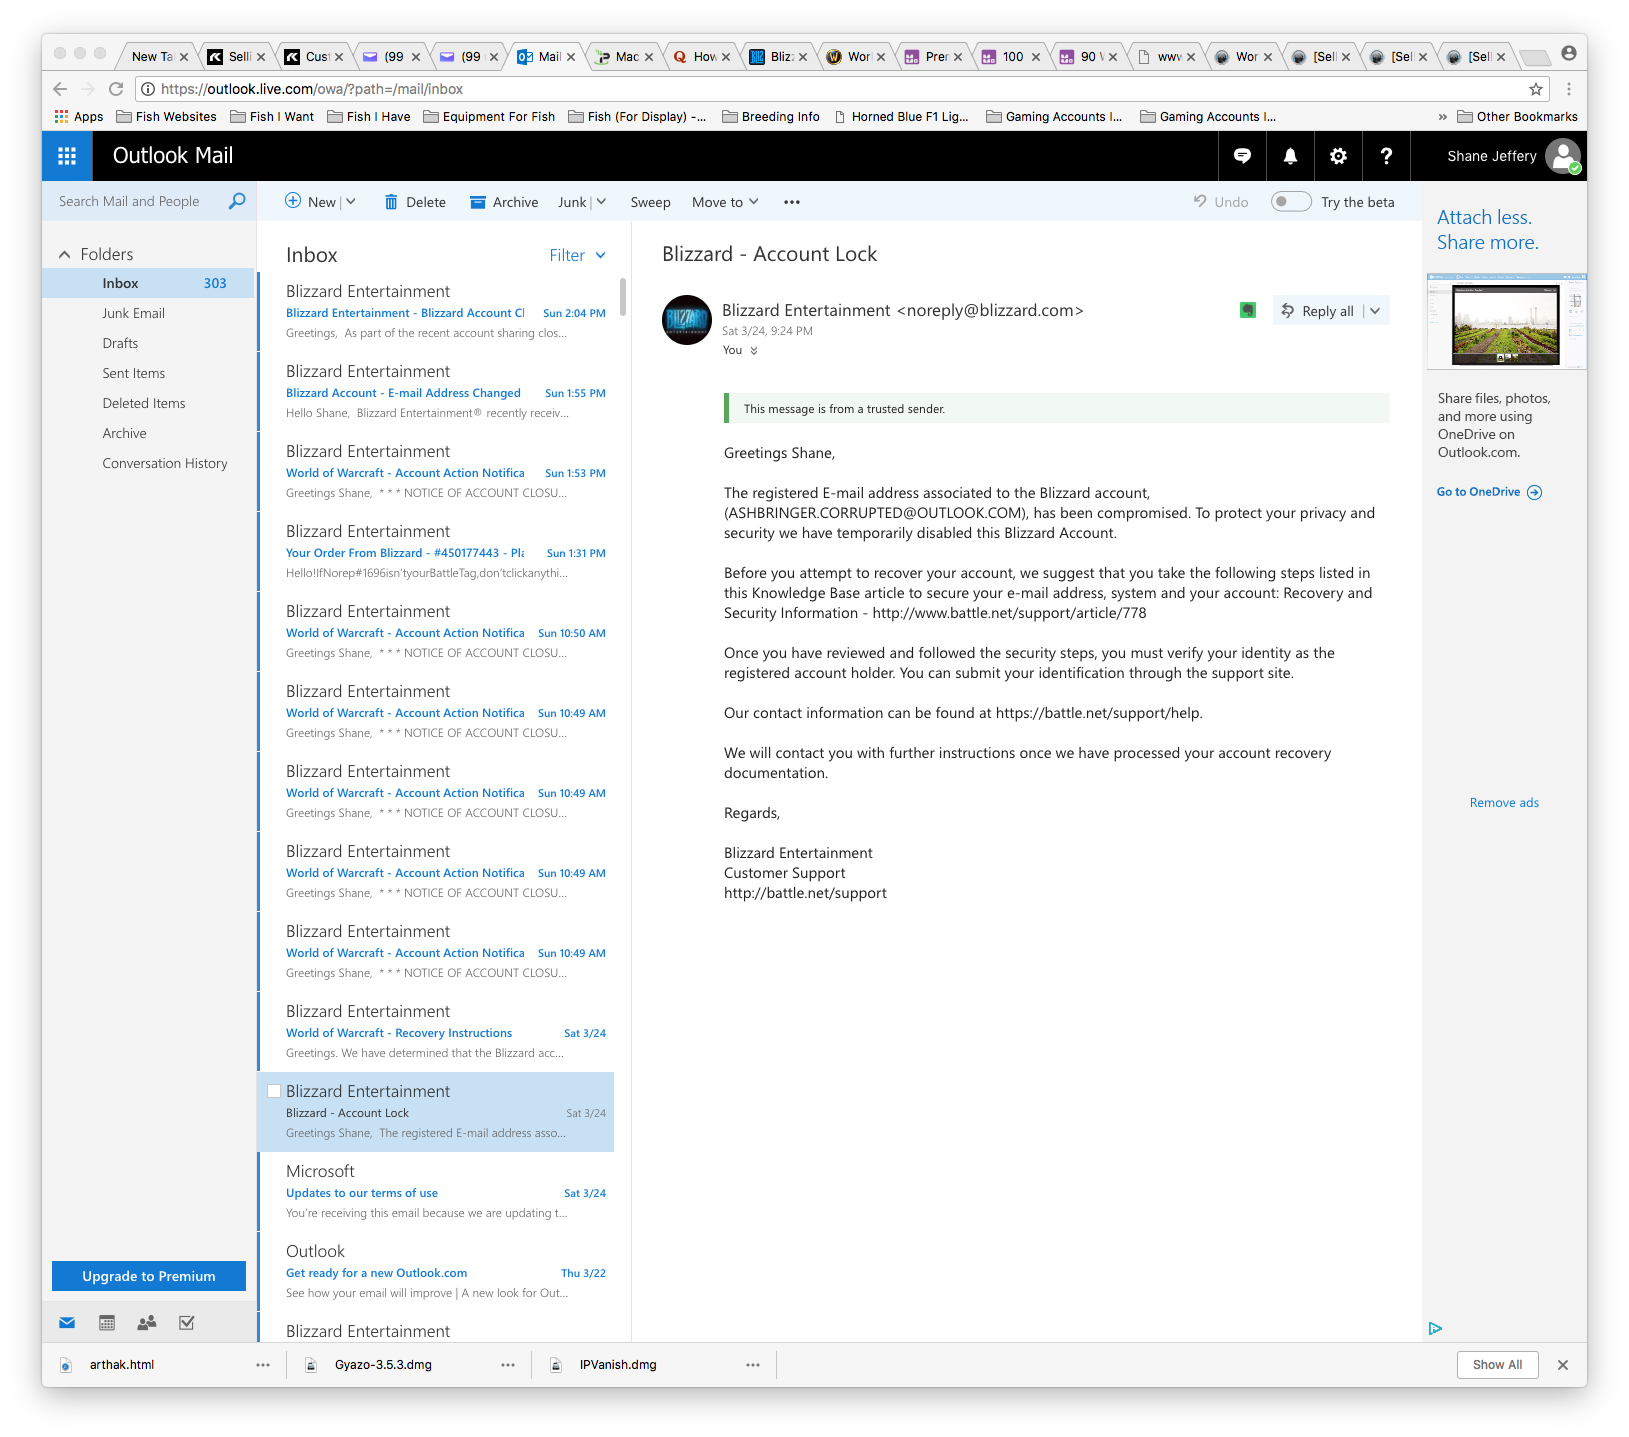Image resolution: width=1629 pixels, height=1437 pixels.
Task: Switch to Mail module icon
Action: tap(67, 1323)
